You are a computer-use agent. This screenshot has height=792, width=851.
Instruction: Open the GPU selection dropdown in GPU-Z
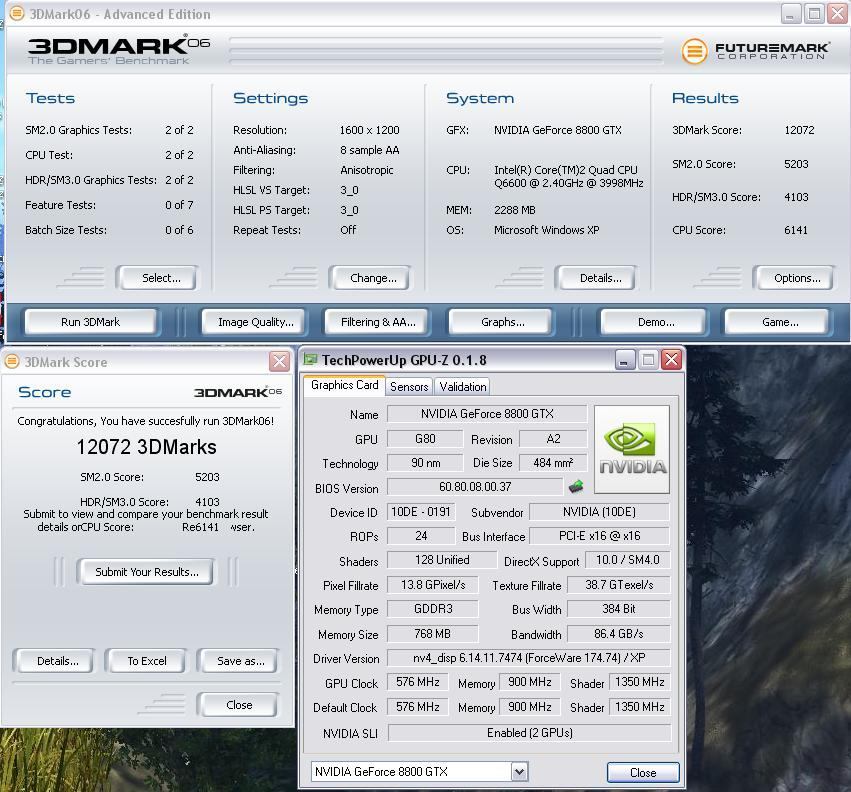pyautogui.click(x=519, y=771)
